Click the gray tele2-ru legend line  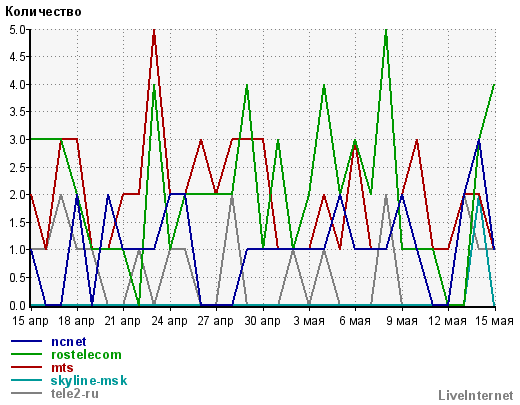27,393
